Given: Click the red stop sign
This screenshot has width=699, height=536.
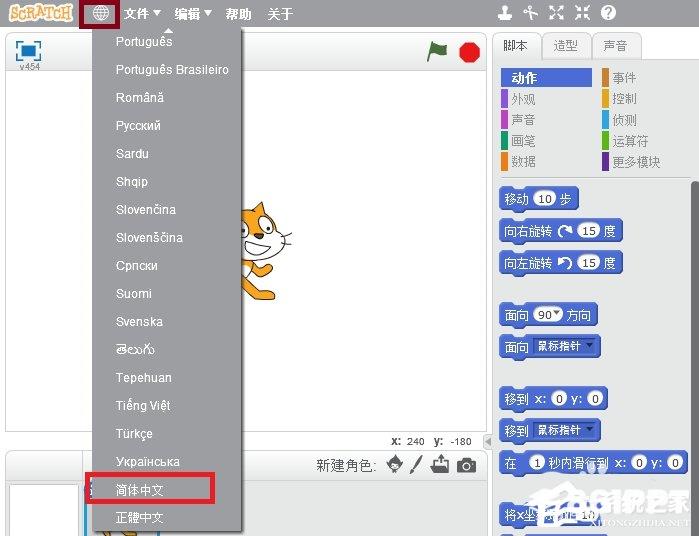Looking at the screenshot, I should (469, 52).
